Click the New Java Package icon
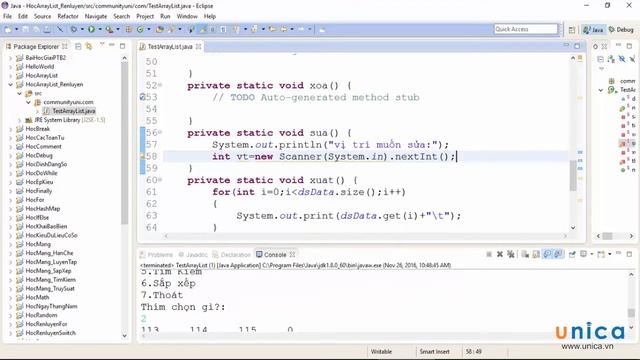 (x=129, y=29)
